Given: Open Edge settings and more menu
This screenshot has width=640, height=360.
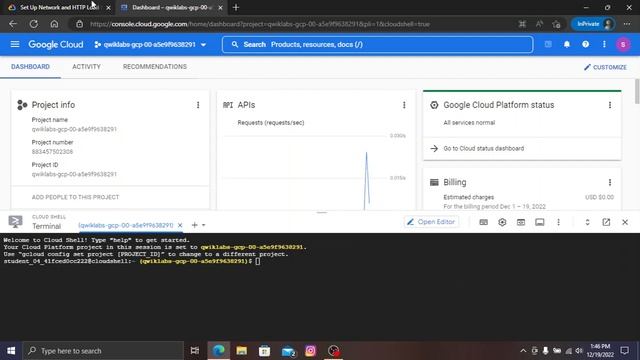Looking at the screenshot, I should [x=627, y=24].
